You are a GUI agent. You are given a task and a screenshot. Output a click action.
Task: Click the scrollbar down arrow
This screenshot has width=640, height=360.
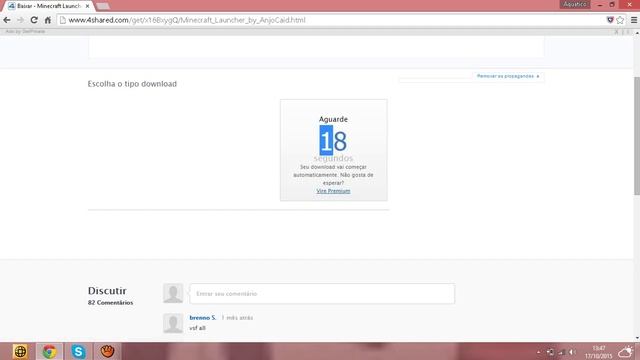pos(637,338)
